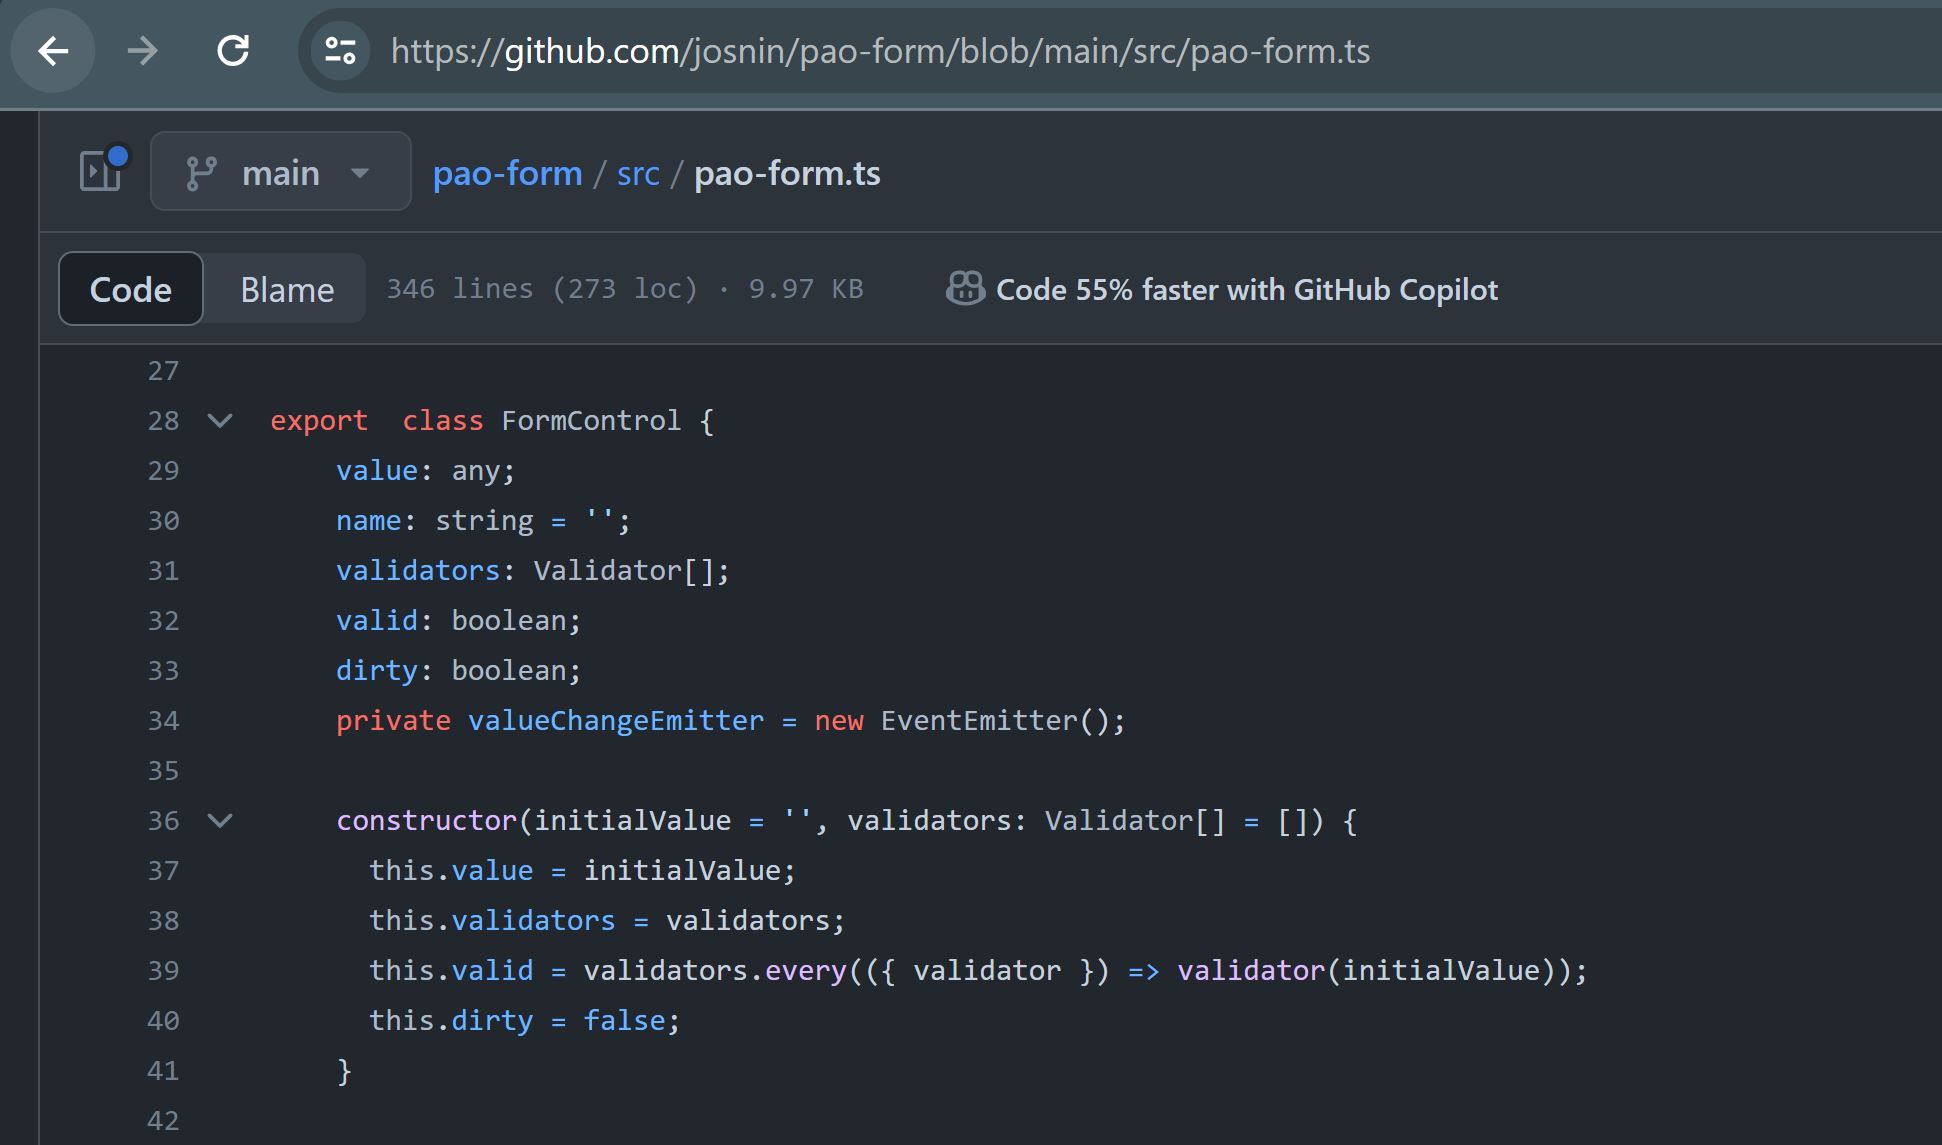Select line number 27
Viewport: 1942px width, 1145px height.
(164, 371)
